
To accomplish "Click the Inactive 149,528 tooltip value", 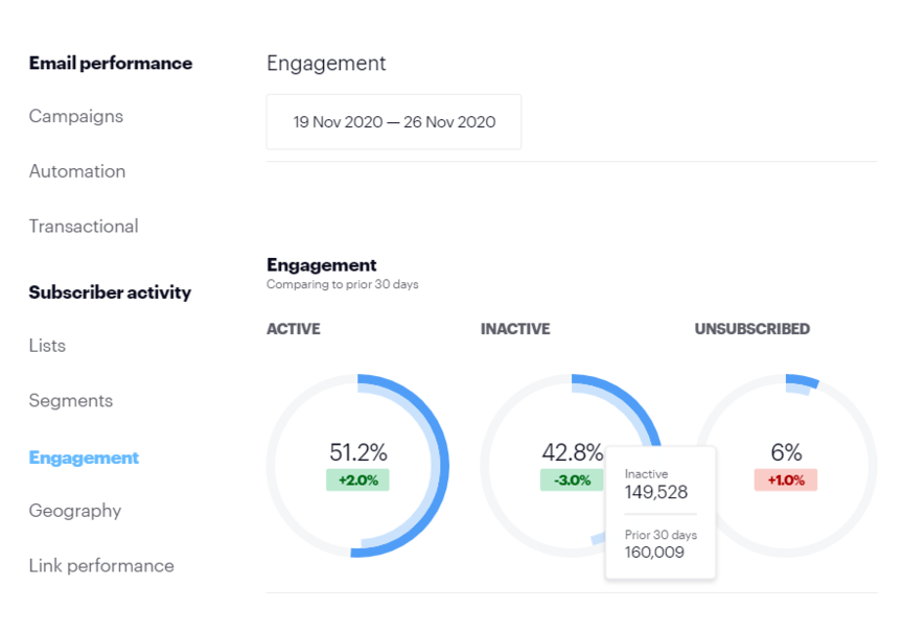I will (x=656, y=491).
